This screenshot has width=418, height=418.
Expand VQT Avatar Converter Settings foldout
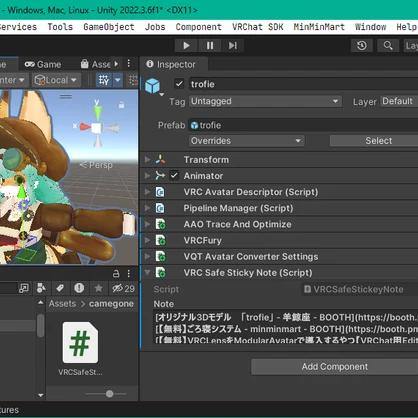click(x=147, y=256)
